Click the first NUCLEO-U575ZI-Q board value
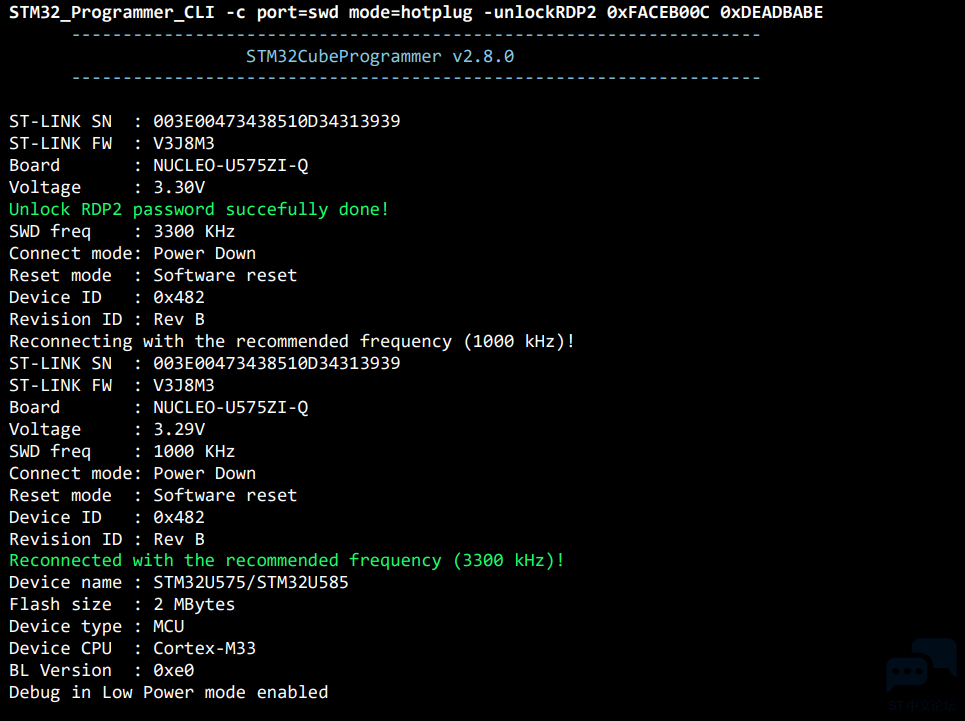965x721 pixels. coord(231,165)
